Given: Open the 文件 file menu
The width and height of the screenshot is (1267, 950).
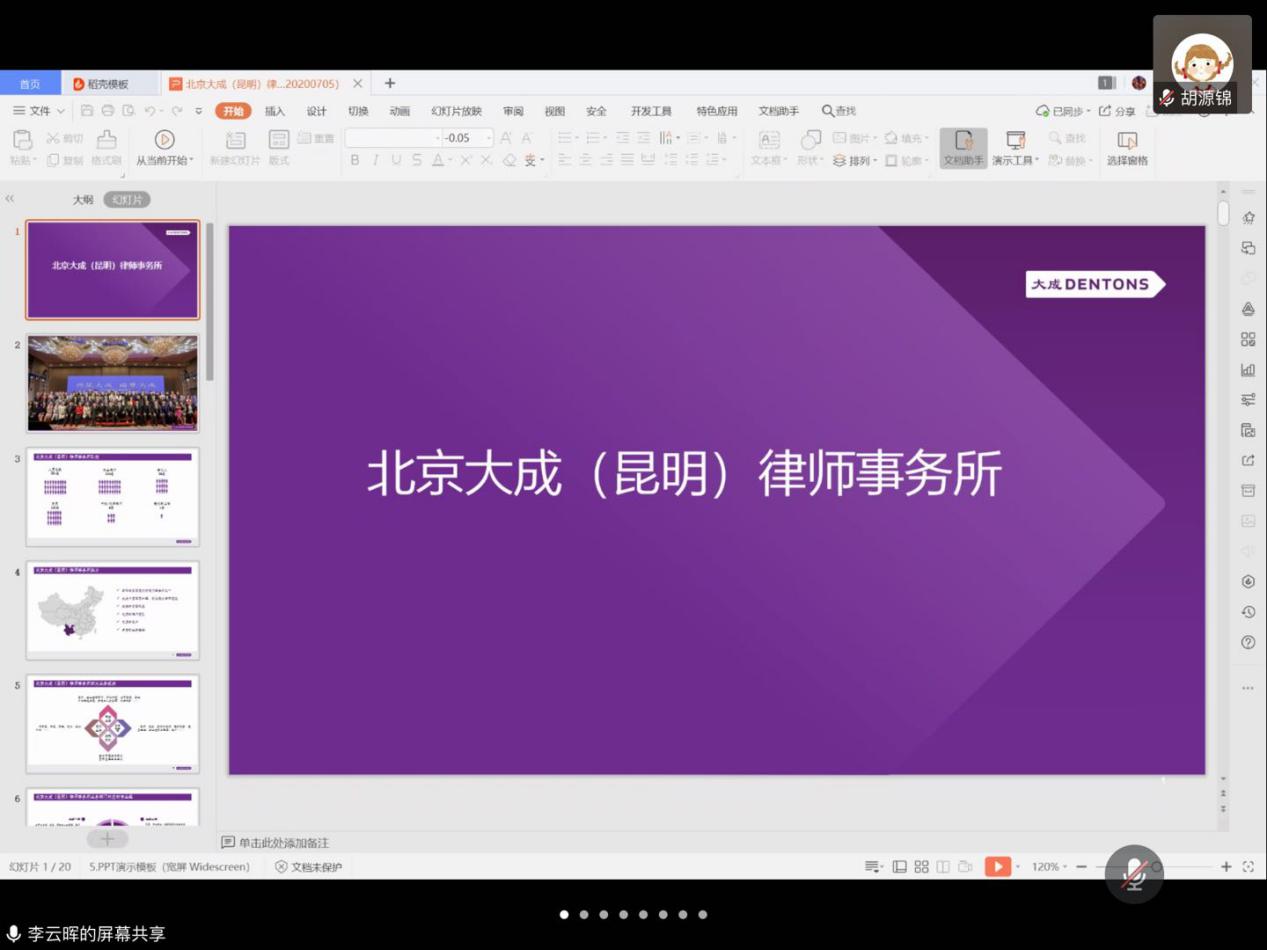Looking at the screenshot, I should pos(39,111).
